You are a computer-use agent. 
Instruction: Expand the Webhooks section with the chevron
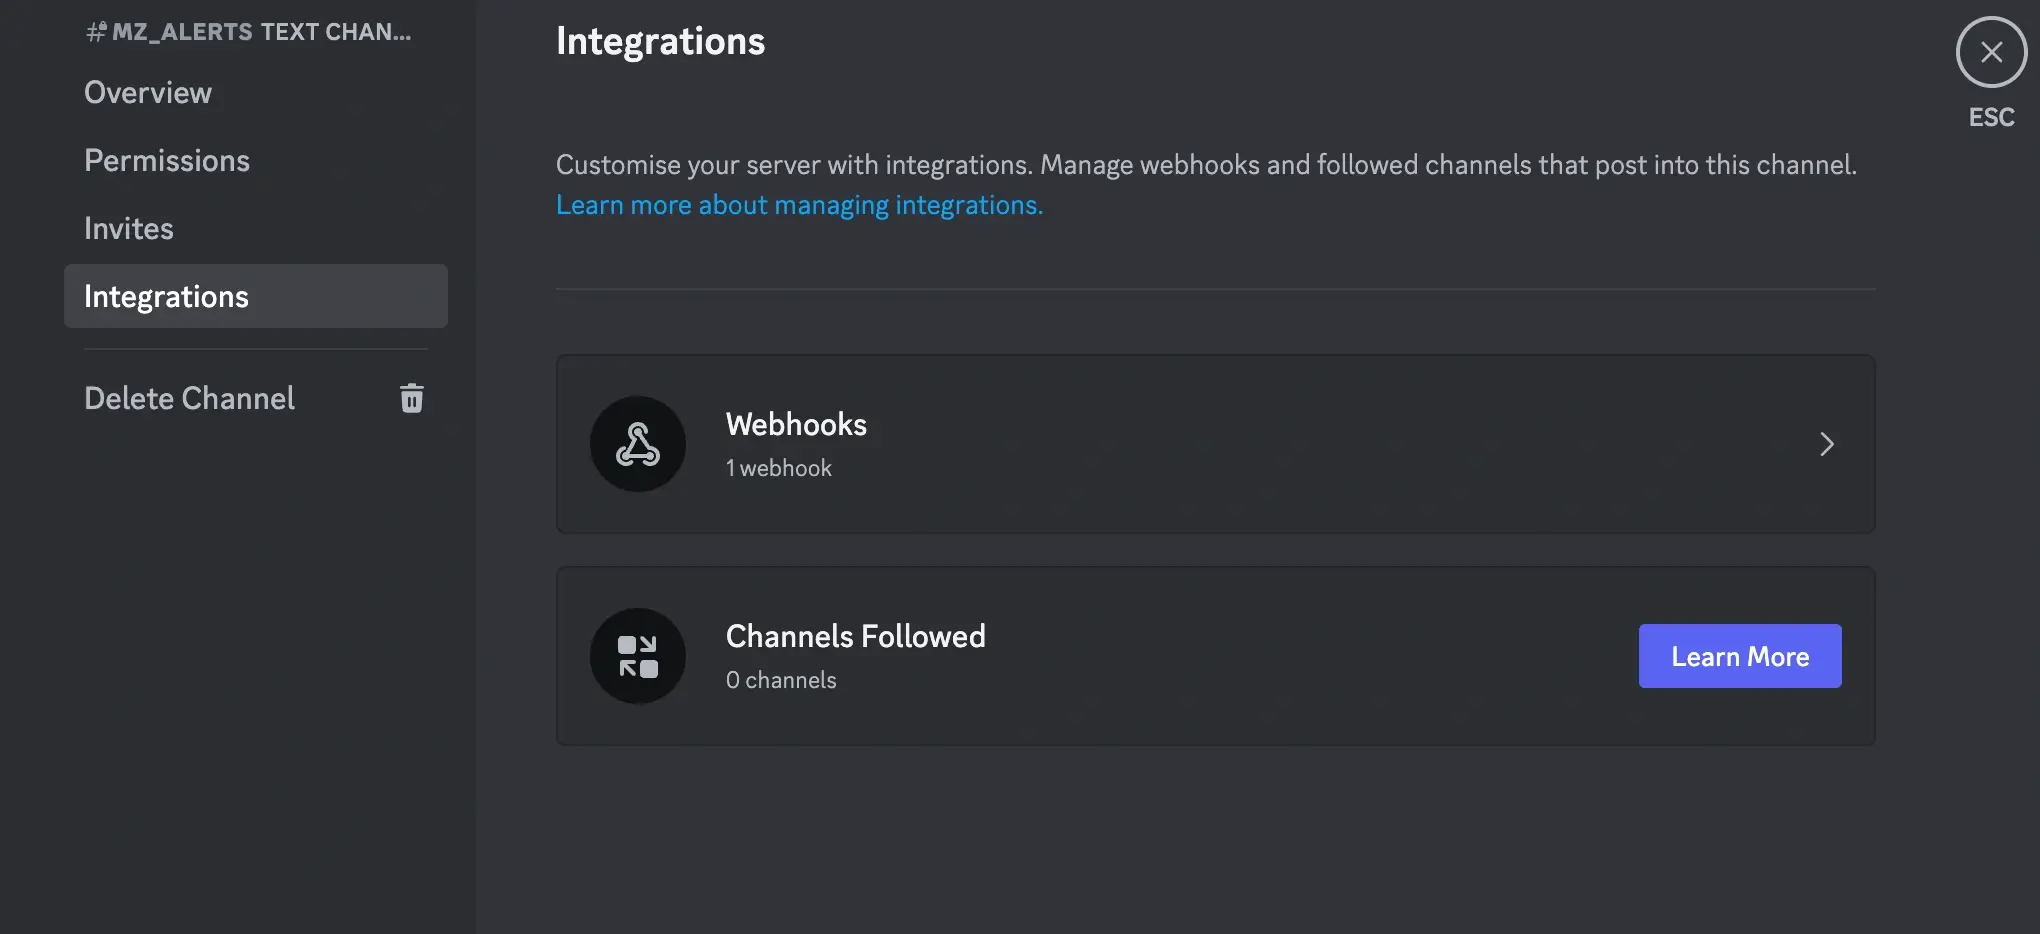1827,444
